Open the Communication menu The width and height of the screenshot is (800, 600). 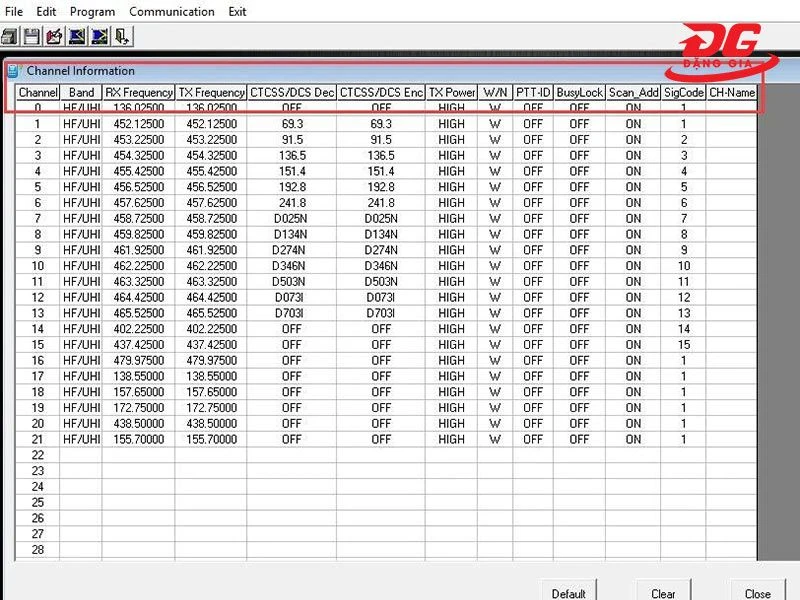[x=171, y=12]
